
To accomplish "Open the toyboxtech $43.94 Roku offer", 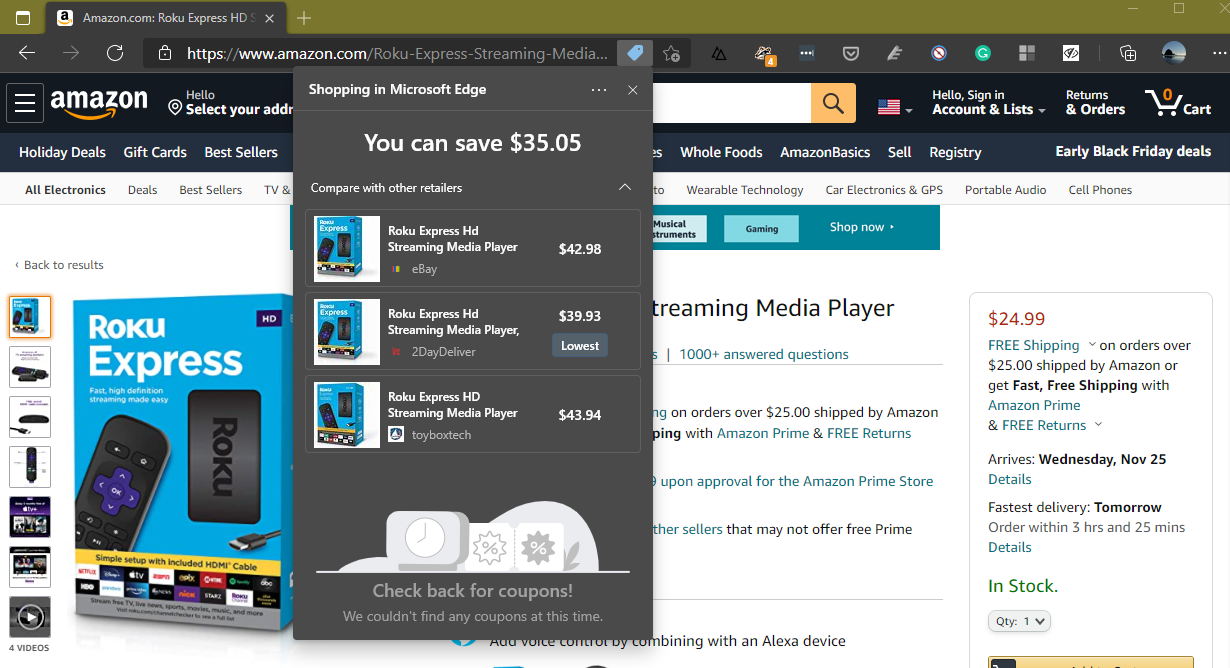I will [473, 414].
